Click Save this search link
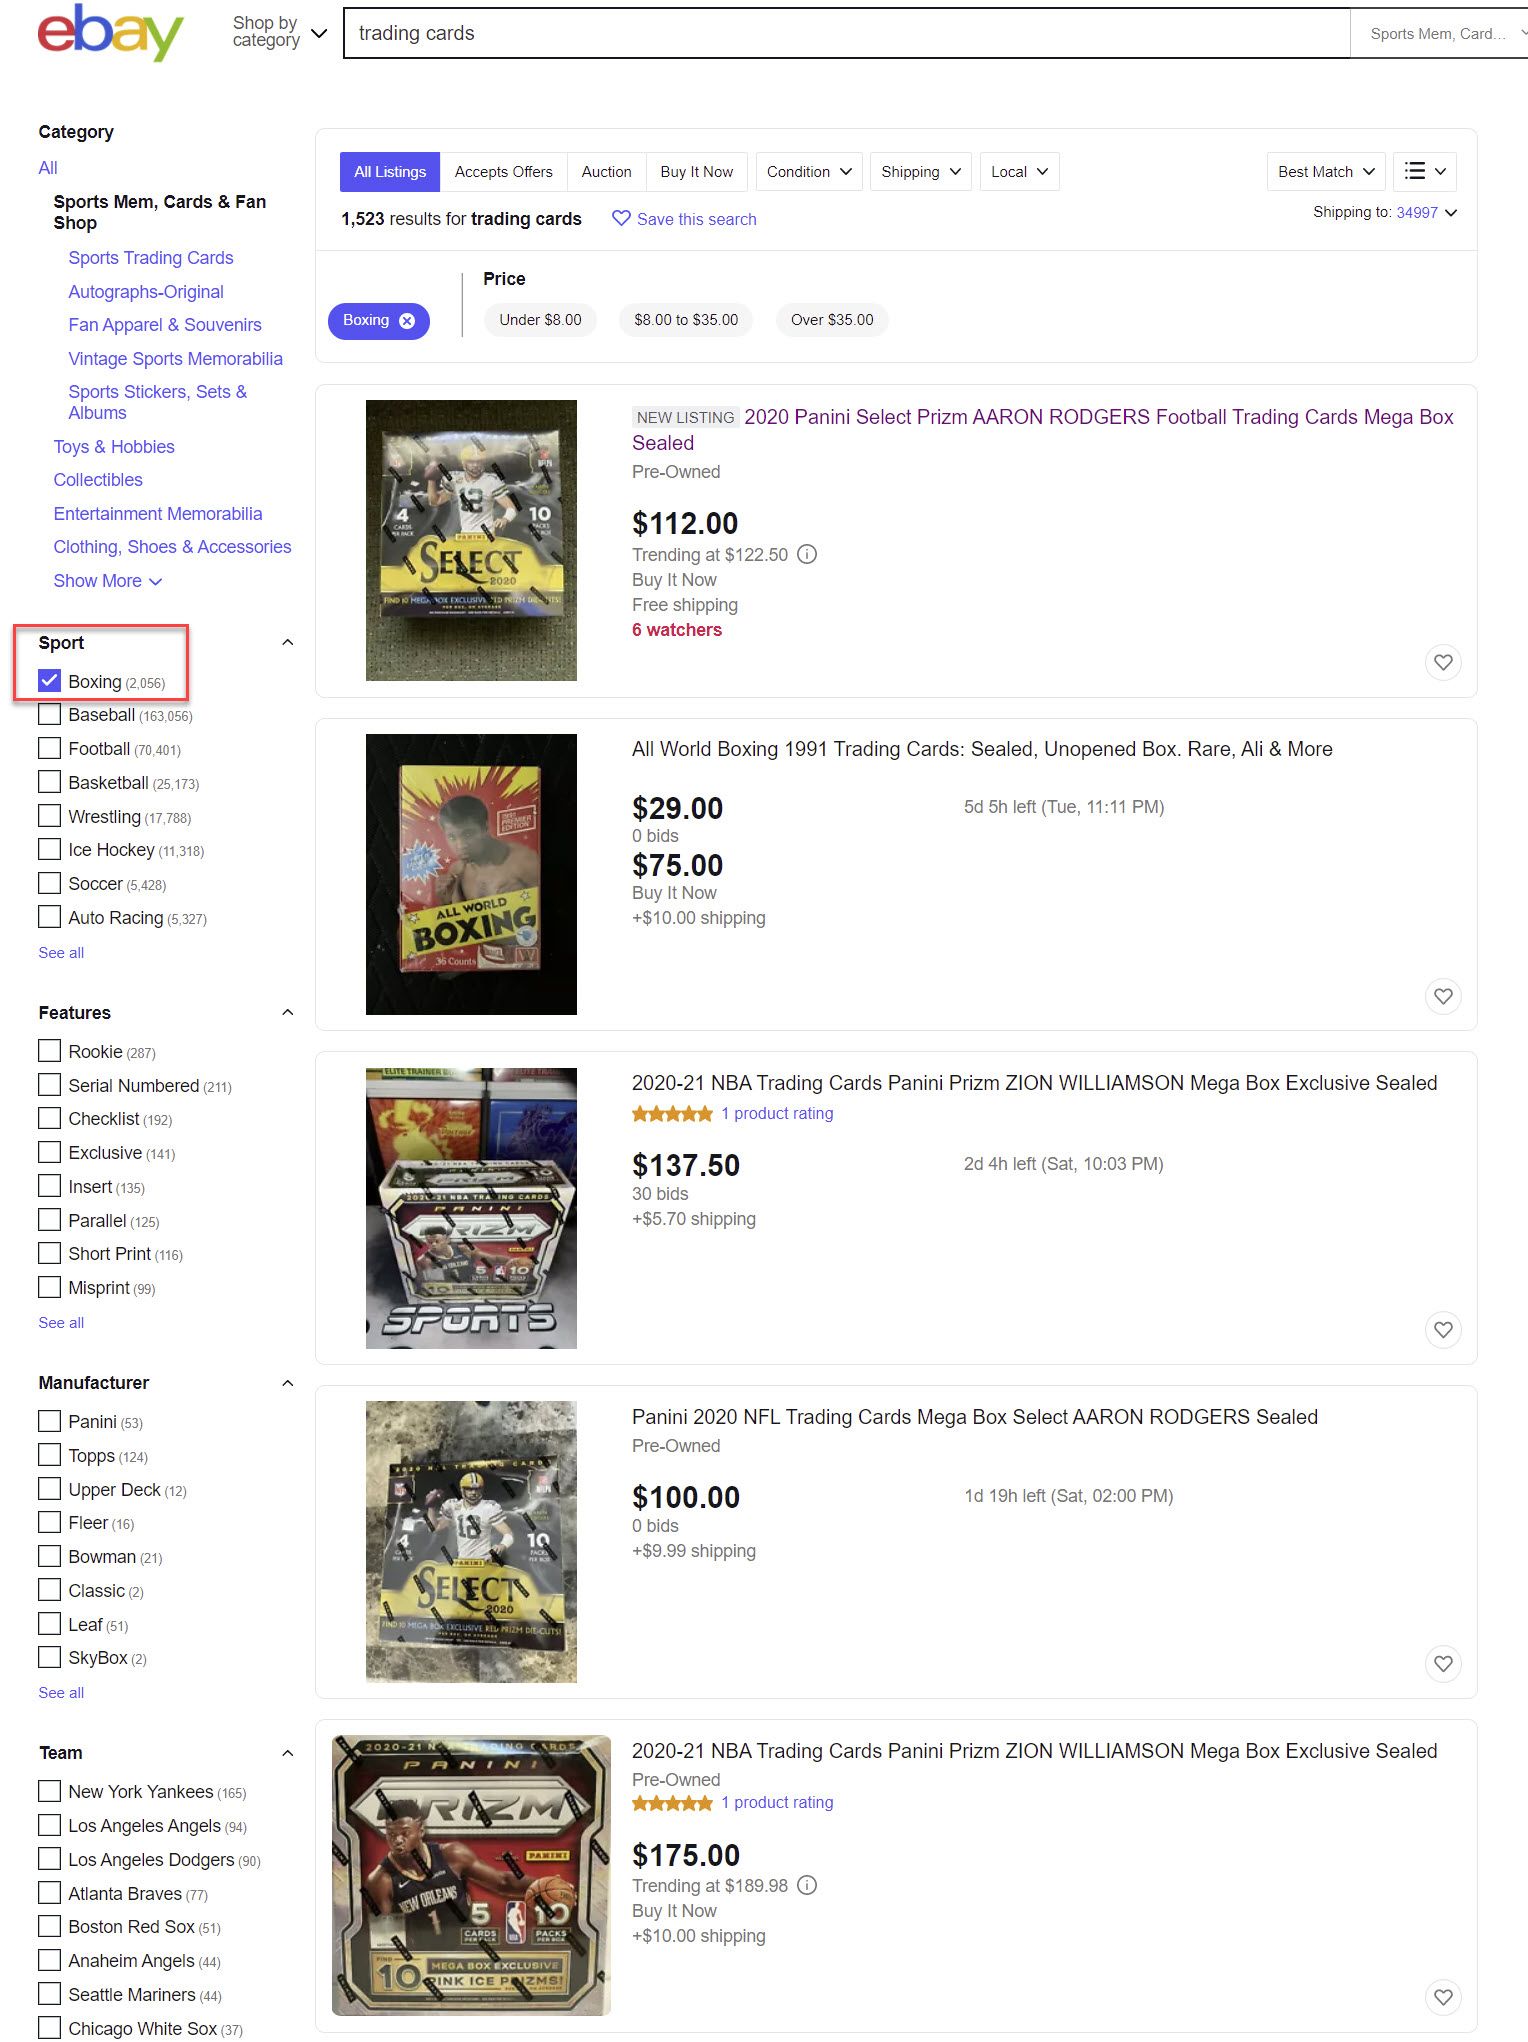Image resolution: width=1528 pixels, height=2042 pixels. tap(696, 219)
